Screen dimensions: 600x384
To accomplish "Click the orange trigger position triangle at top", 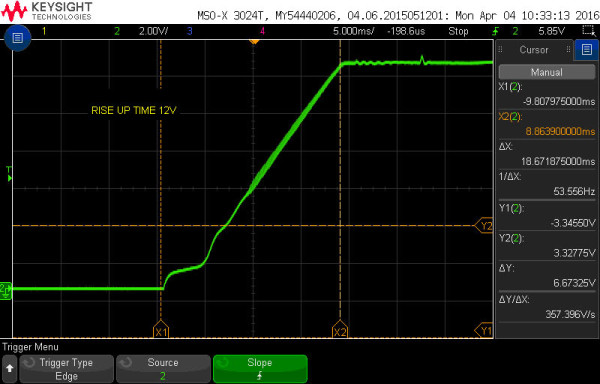I will pos(254,41).
